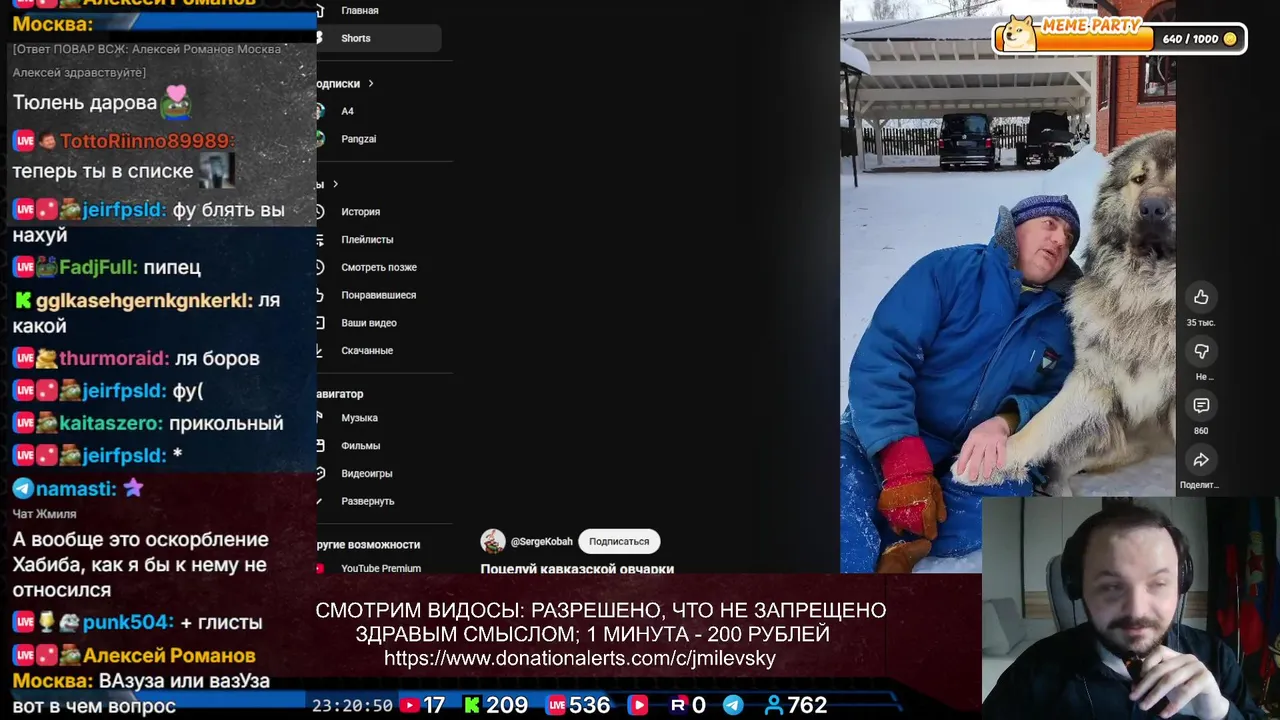Image resolution: width=1280 pixels, height=720 pixels.
Task: Open @SergeKobah channel name
Action: point(542,541)
